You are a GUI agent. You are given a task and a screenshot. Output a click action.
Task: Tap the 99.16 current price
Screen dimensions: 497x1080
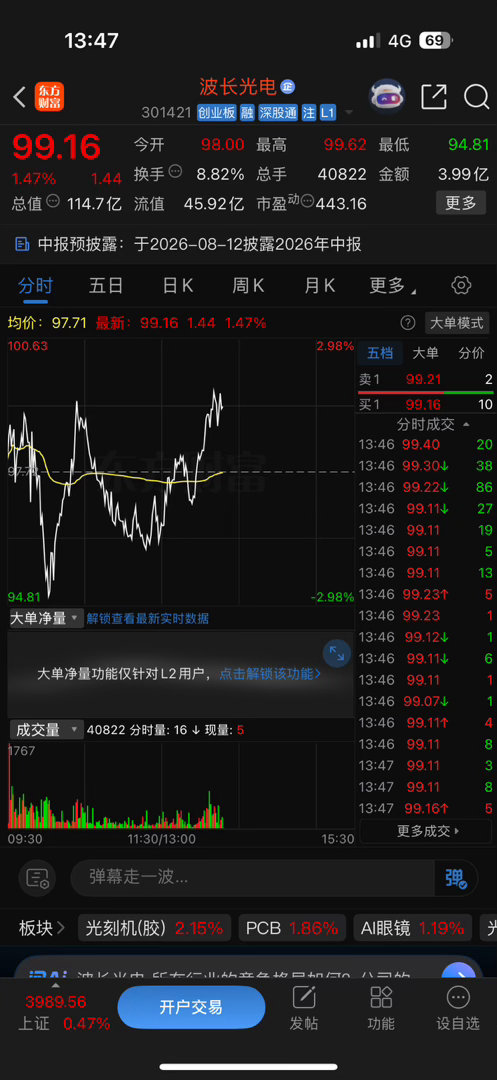(56, 147)
